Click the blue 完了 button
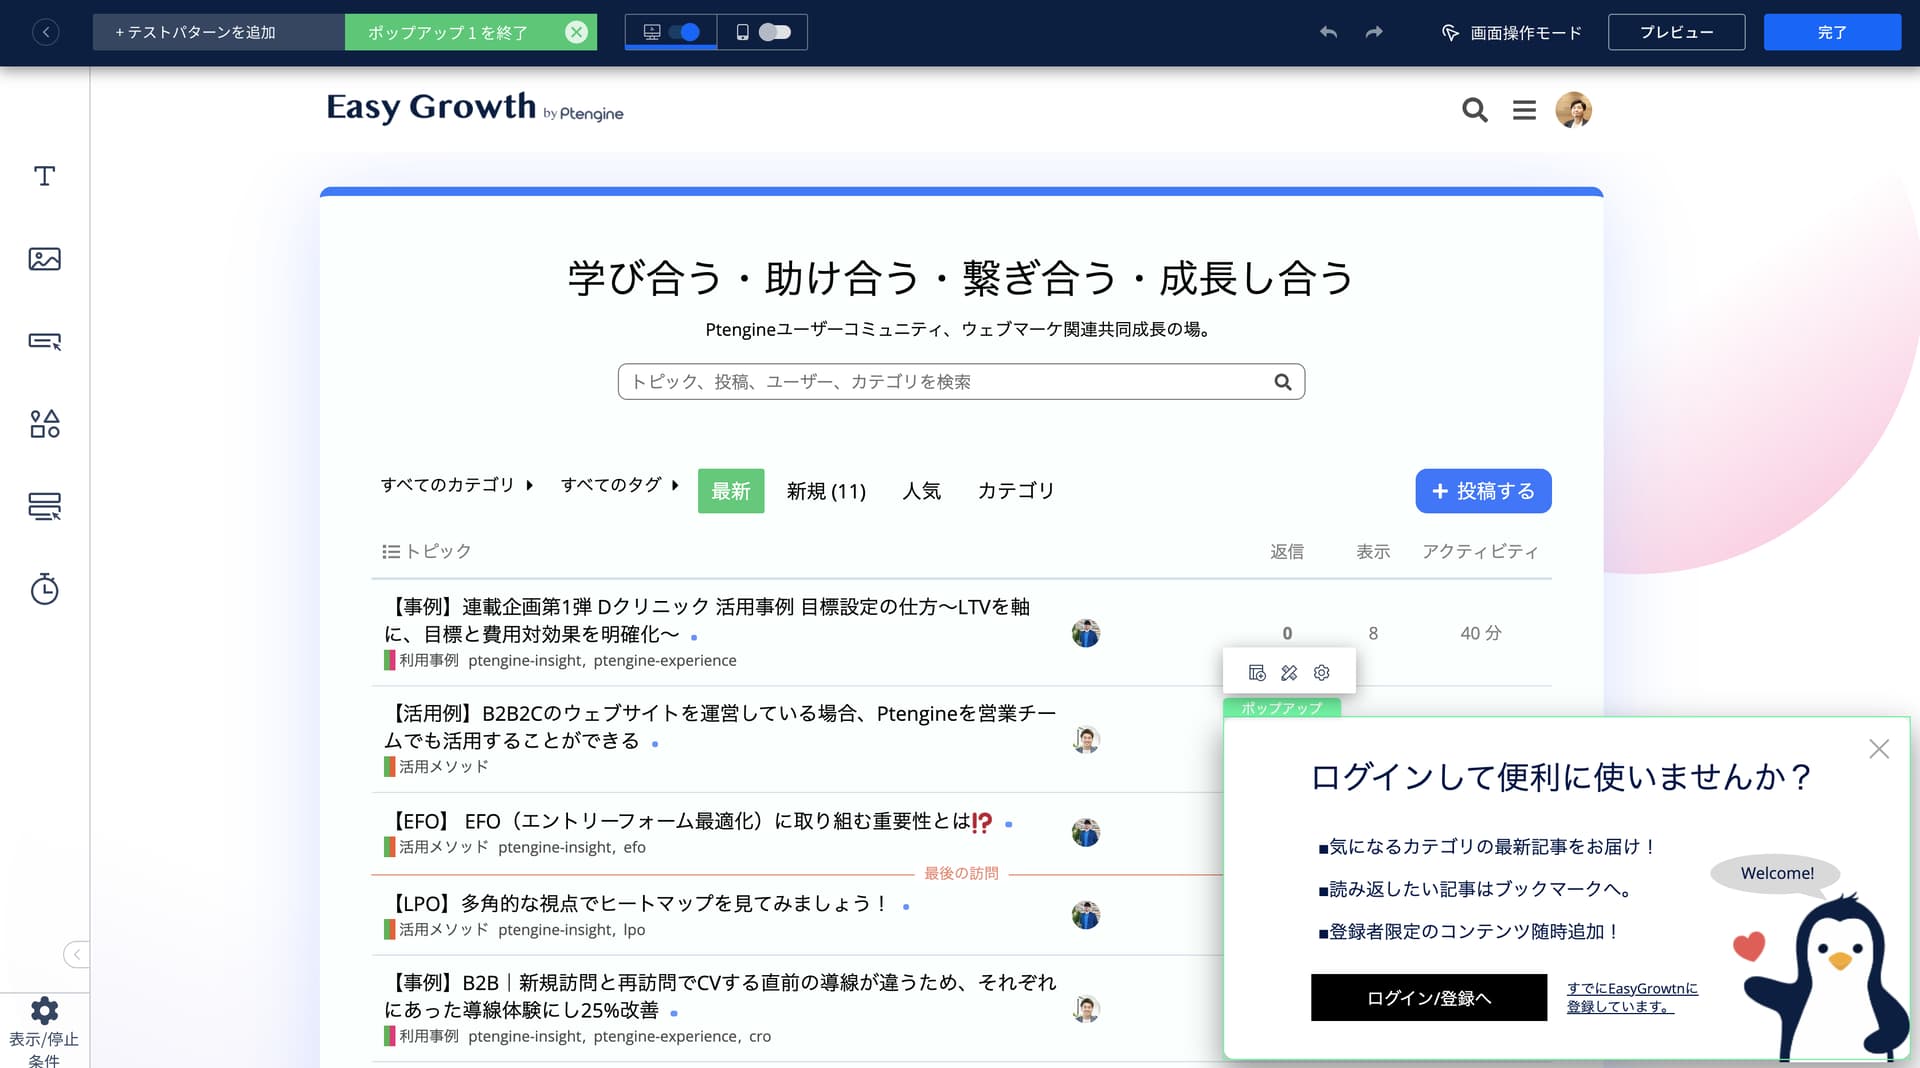This screenshot has width=1920, height=1068. point(1832,32)
